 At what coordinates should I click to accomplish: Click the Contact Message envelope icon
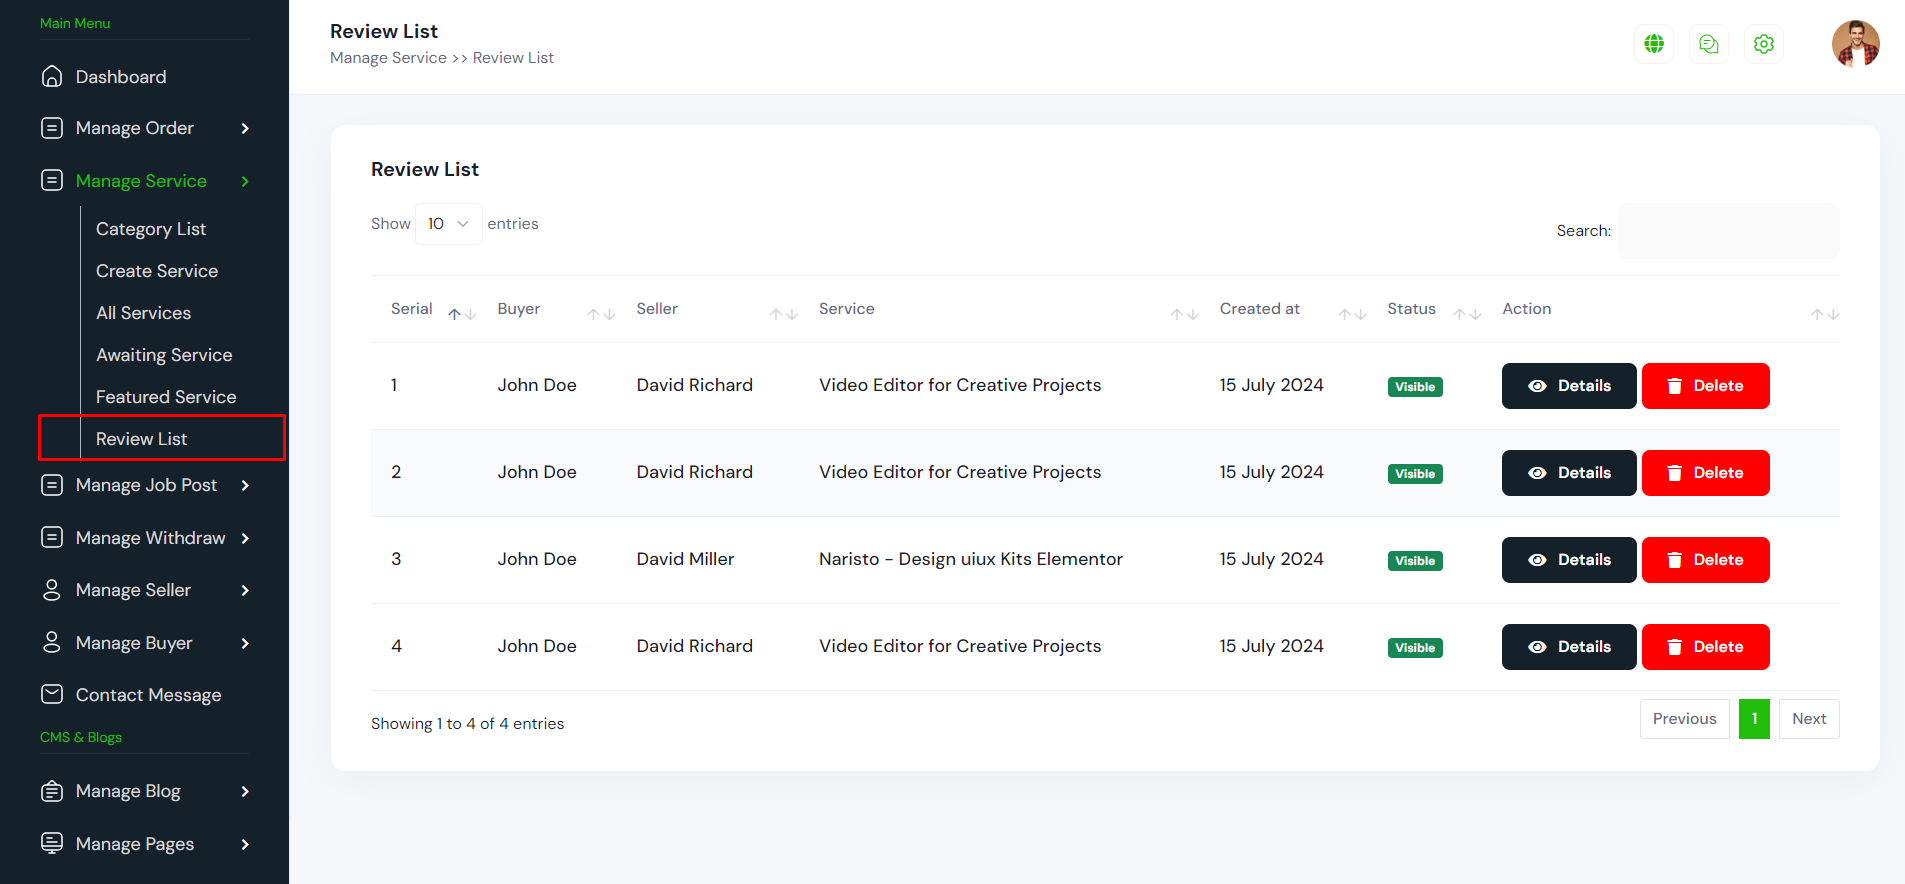coord(52,694)
